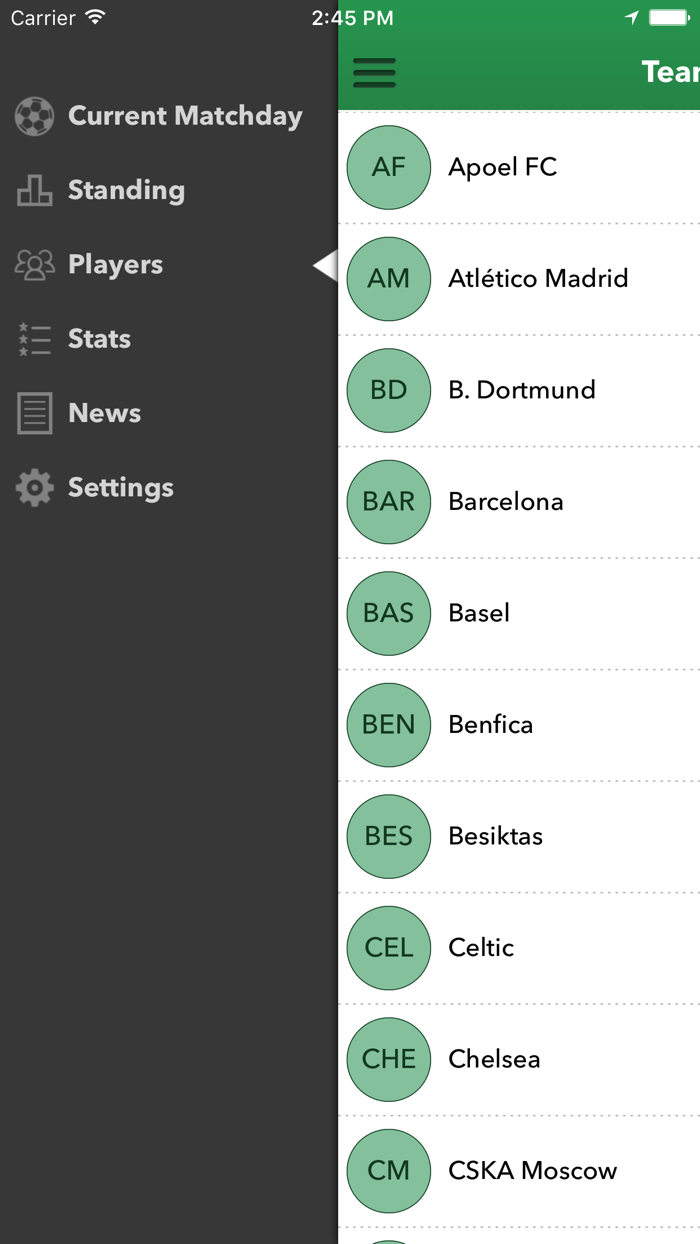Open Stats via the list icon
The image size is (700, 1244).
coord(34,339)
